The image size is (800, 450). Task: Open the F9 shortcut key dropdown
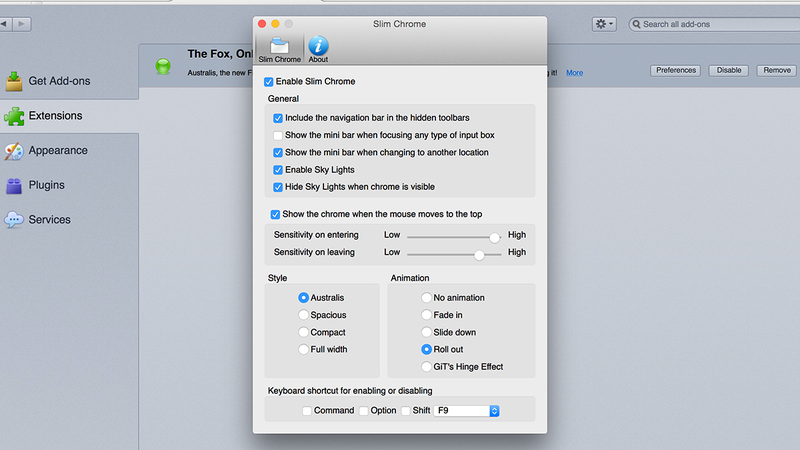pyautogui.click(x=466, y=411)
